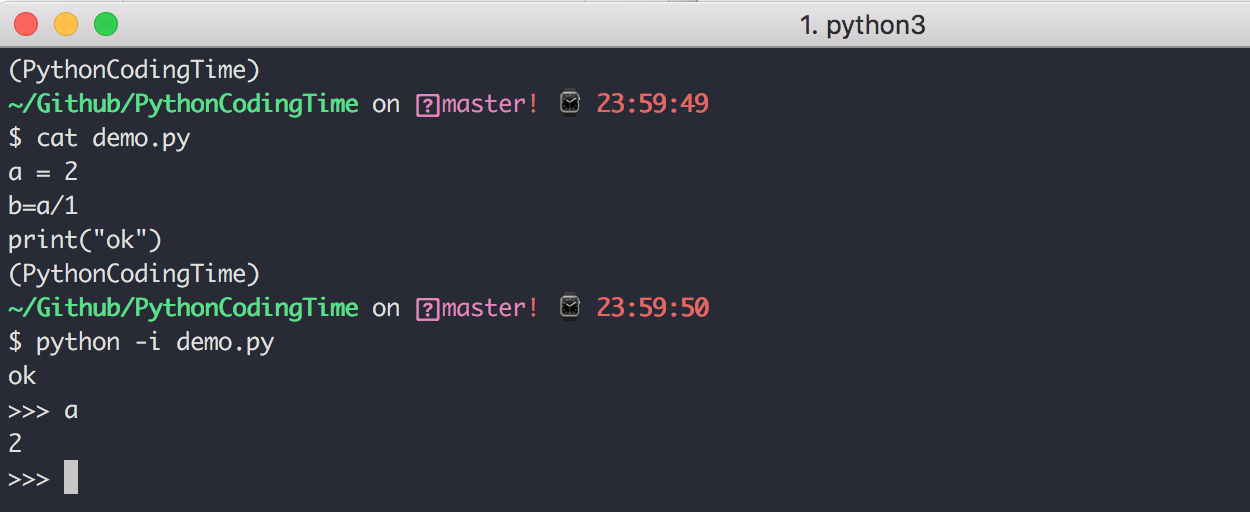The width and height of the screenshot is (1250, 512).
Task: Click the red 23:59:50 timestamp
Action: (x=652, y=308)
